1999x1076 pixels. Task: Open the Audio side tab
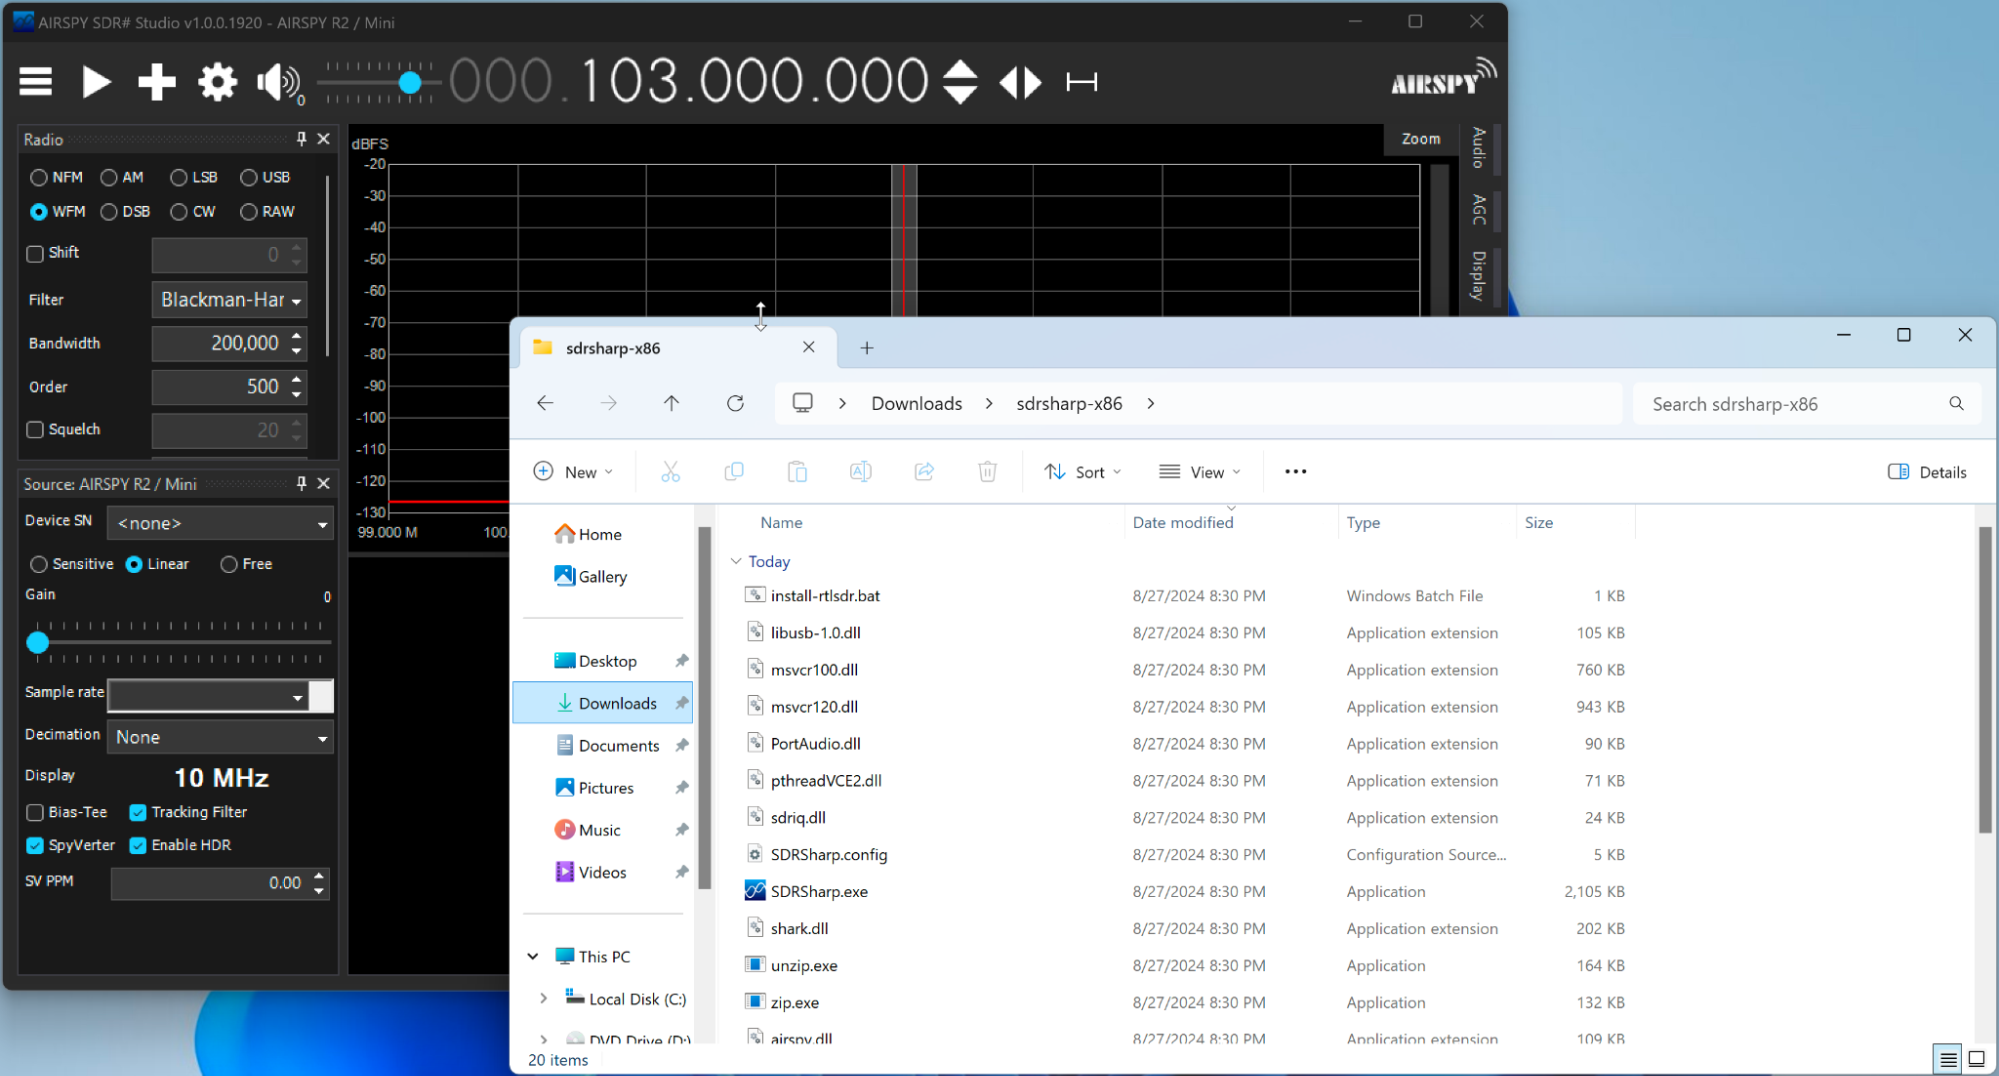pyautogui.click(x=1479, y=148)
